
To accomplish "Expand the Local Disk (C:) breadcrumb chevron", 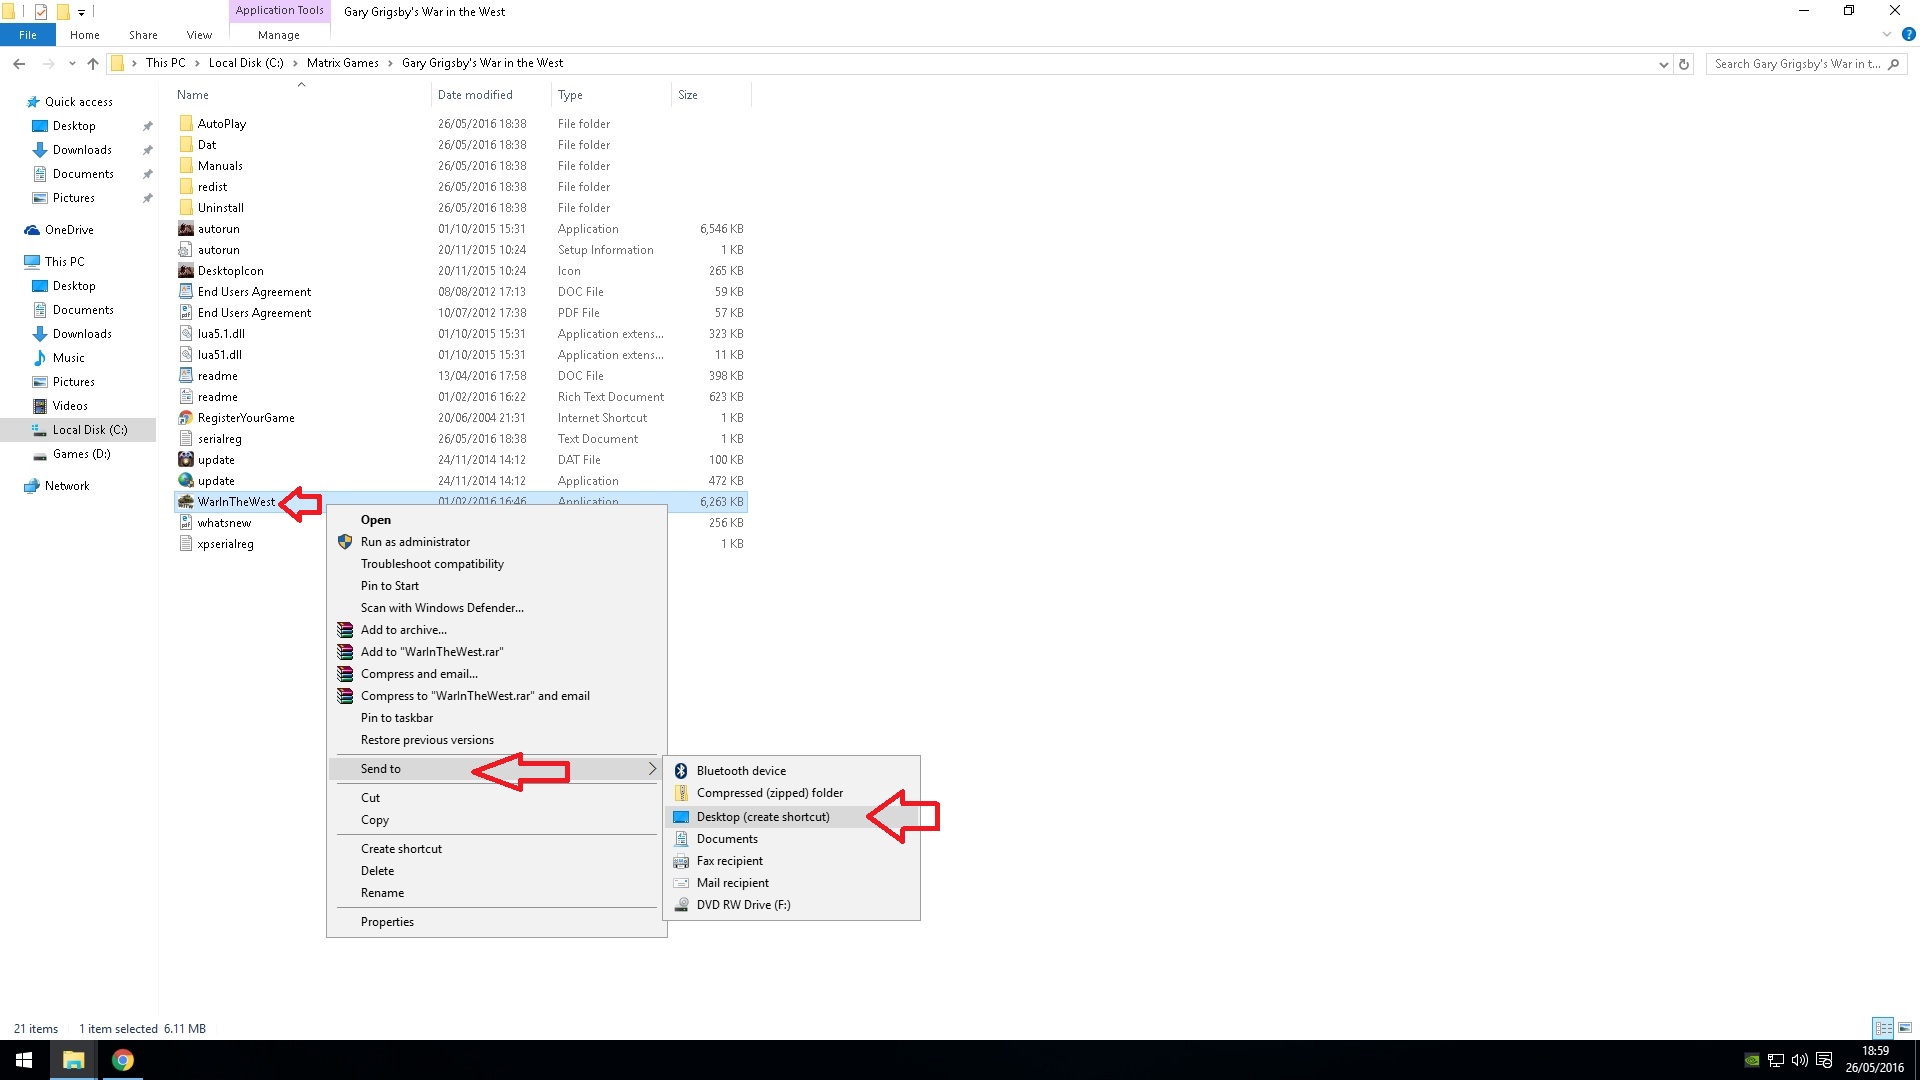I will pyautogui.click(x=295, y=63).
